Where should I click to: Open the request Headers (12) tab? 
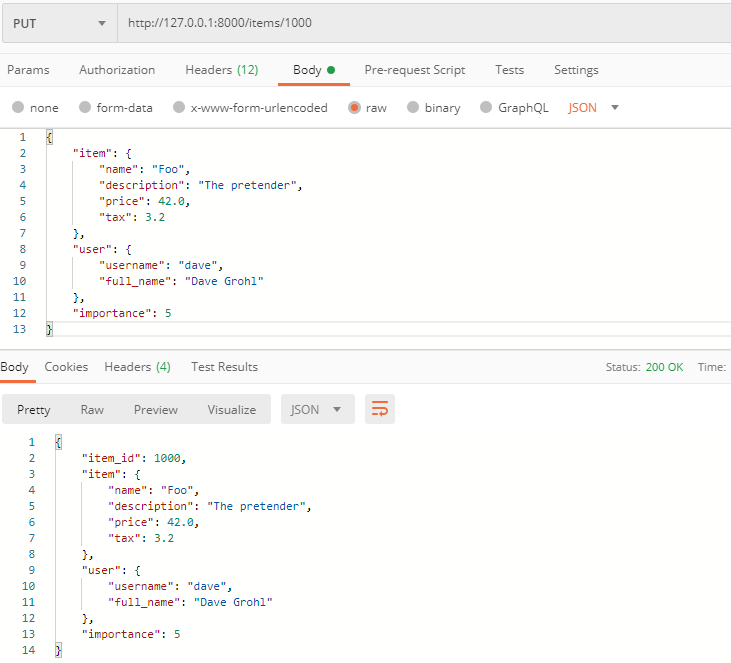point(221,70)
